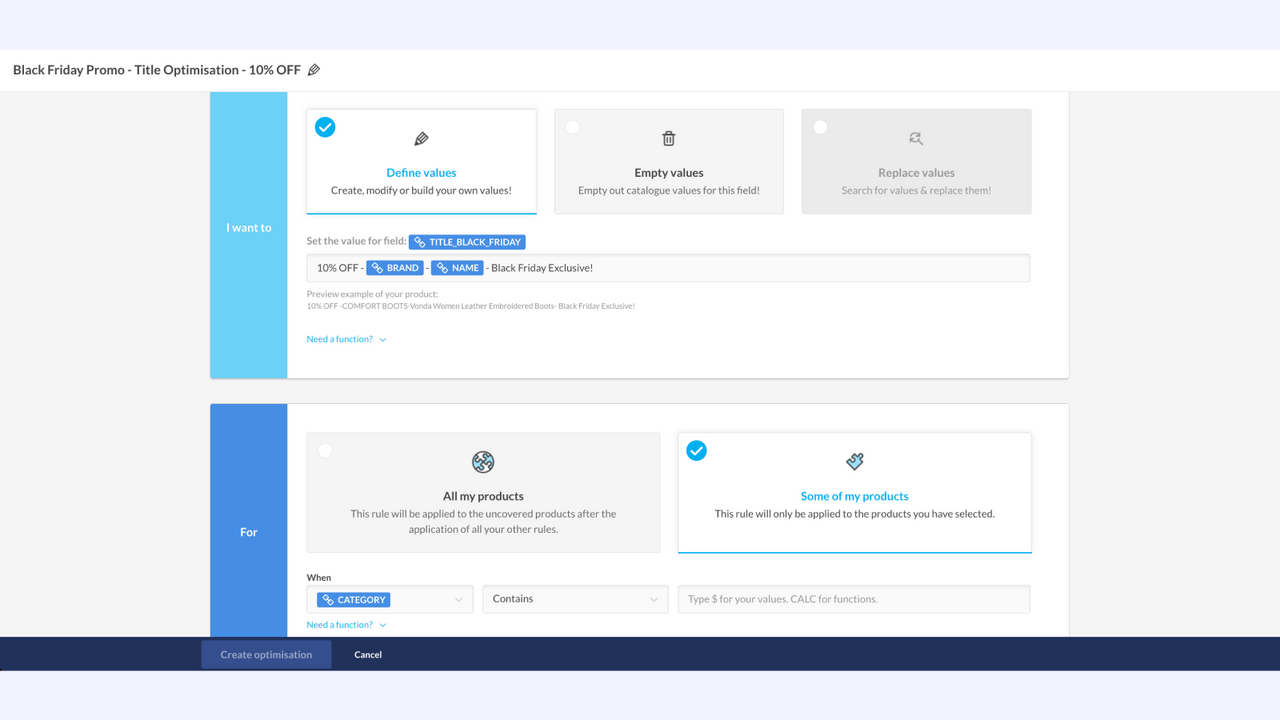The height and width of the screenshot is (720, 1280).
Task: Click the pencil icon on Define values card
Action: 421,138
